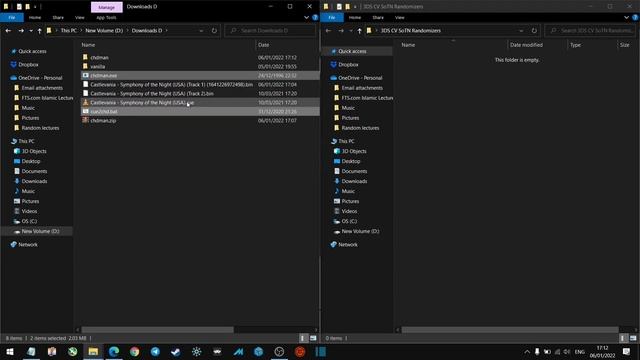The image size is (640, 360).
Task: Click the search box in Downloads D window
Action: click(271, 31)
